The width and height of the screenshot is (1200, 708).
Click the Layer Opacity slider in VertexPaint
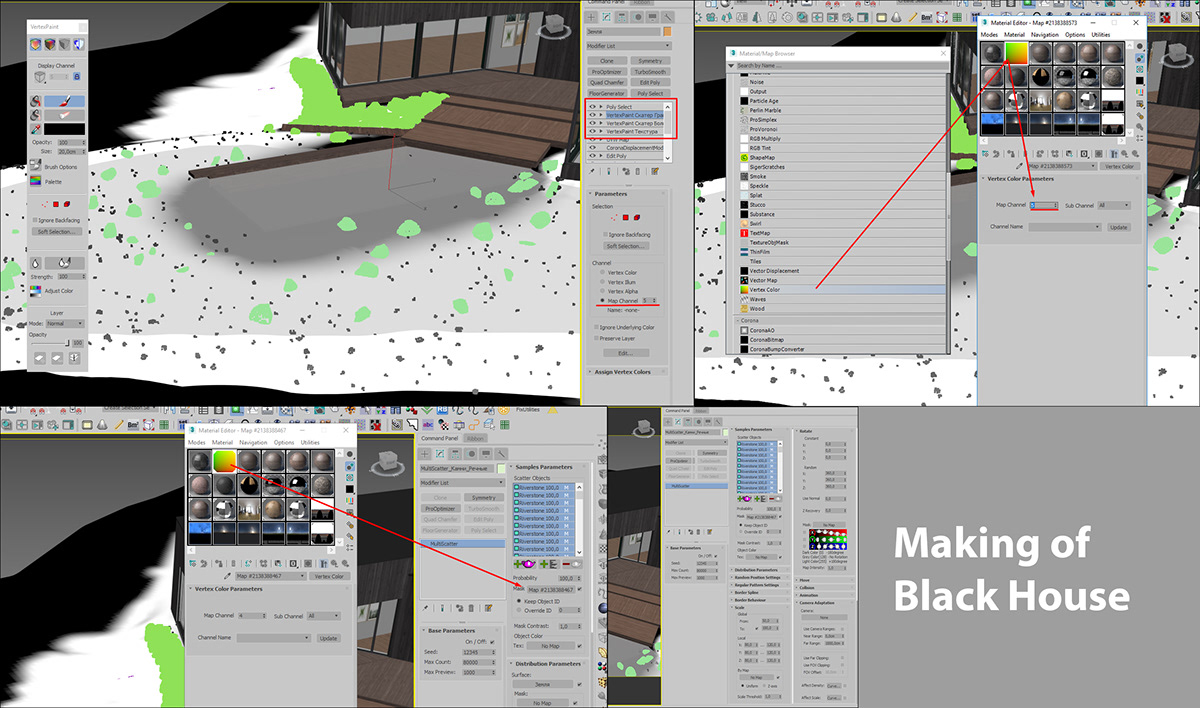point(49,342)
